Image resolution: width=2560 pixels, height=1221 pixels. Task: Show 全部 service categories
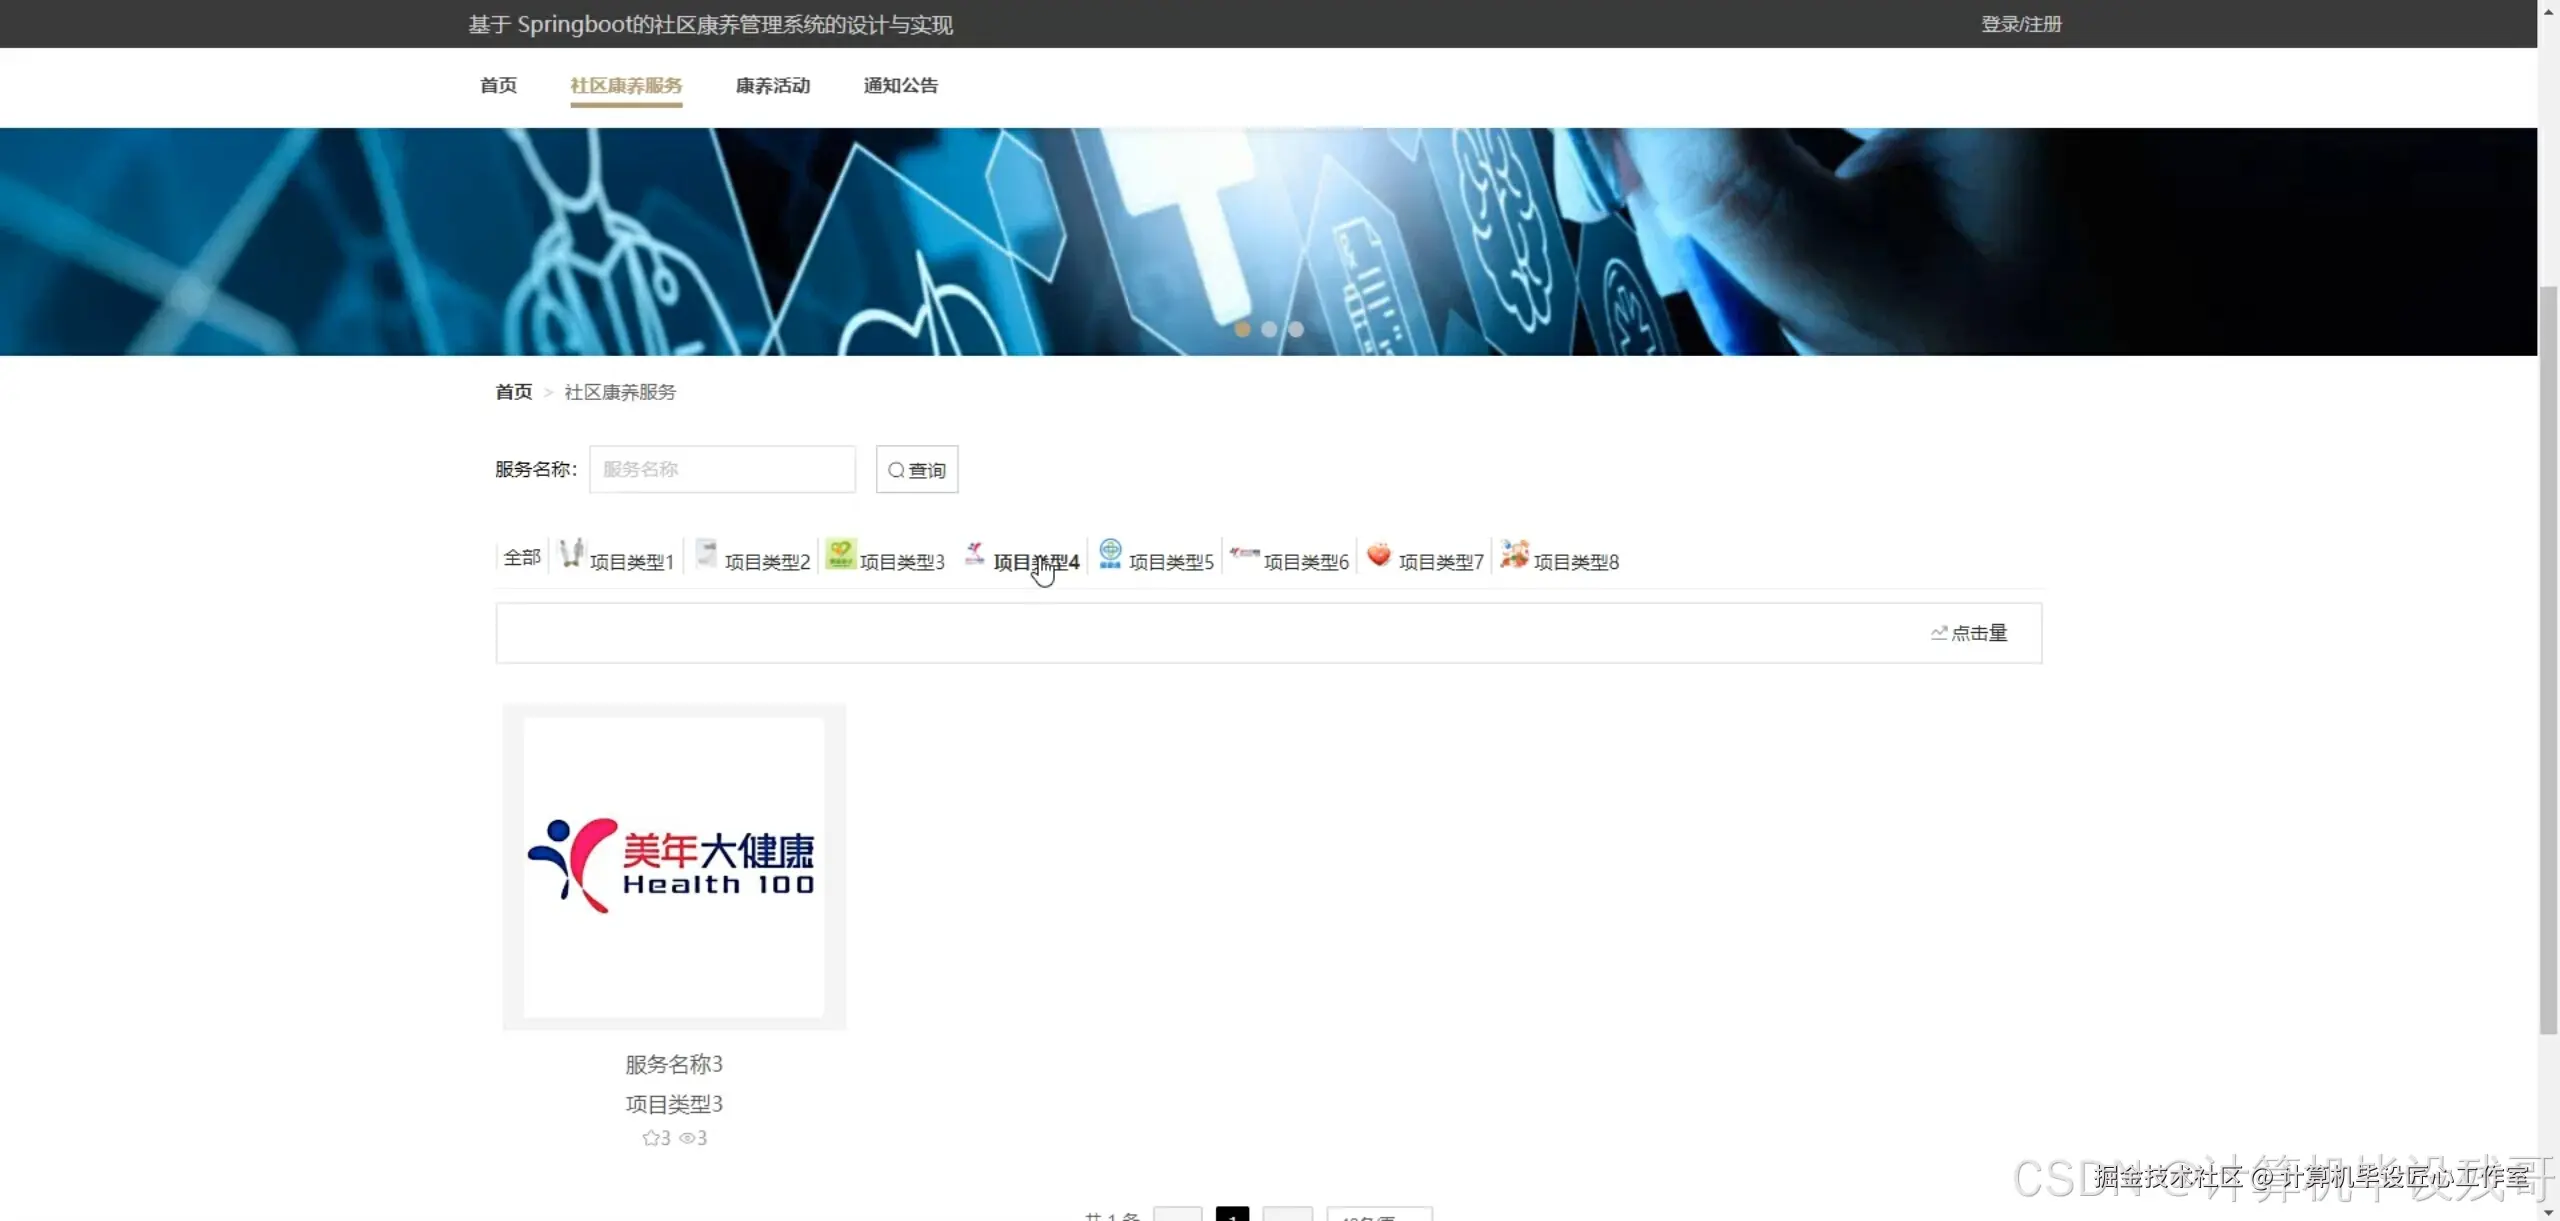pyautogui.click(x=521, y=557)
